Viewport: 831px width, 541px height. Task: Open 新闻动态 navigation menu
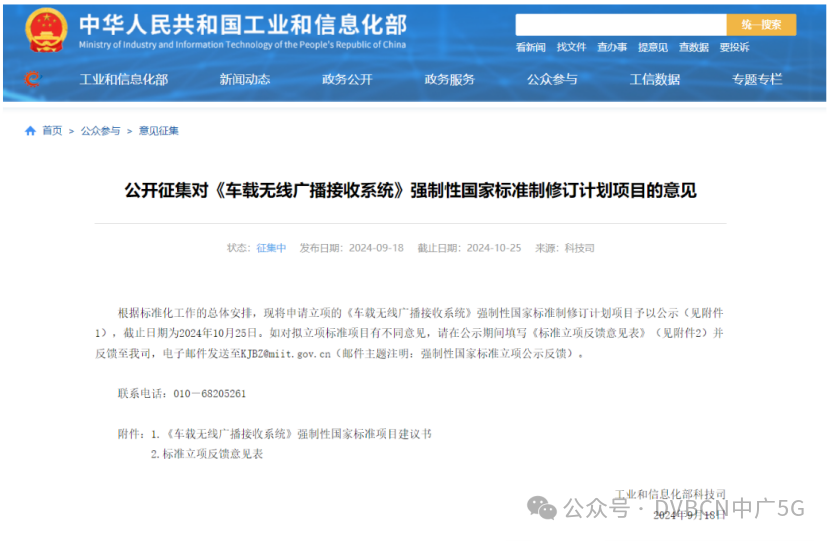tap(245, 80)
